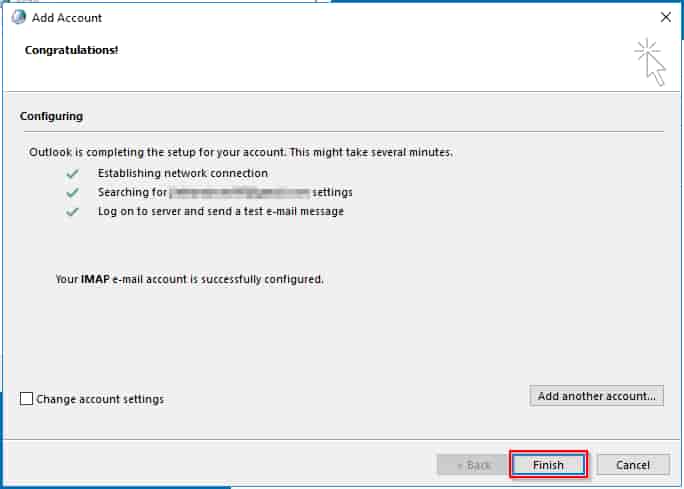684x489 pixels.
Task: Click the Add Account globe icon in title bar
Action: pos(18,17)
